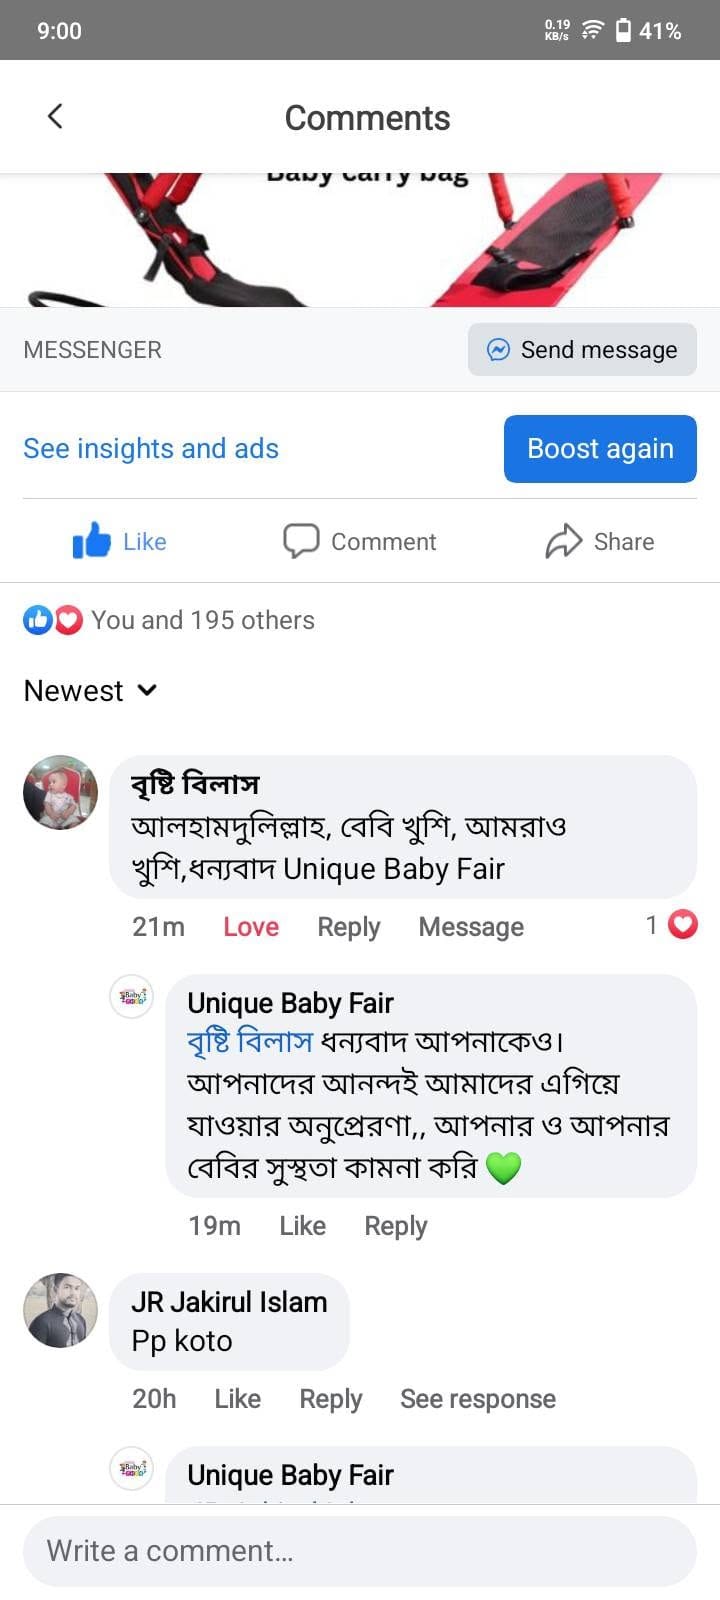This screenshot has width=720, height=1600.
Task: Tap the heart reaction on বৃষ্টি বিলাস's comment
Action: point(682,925)
